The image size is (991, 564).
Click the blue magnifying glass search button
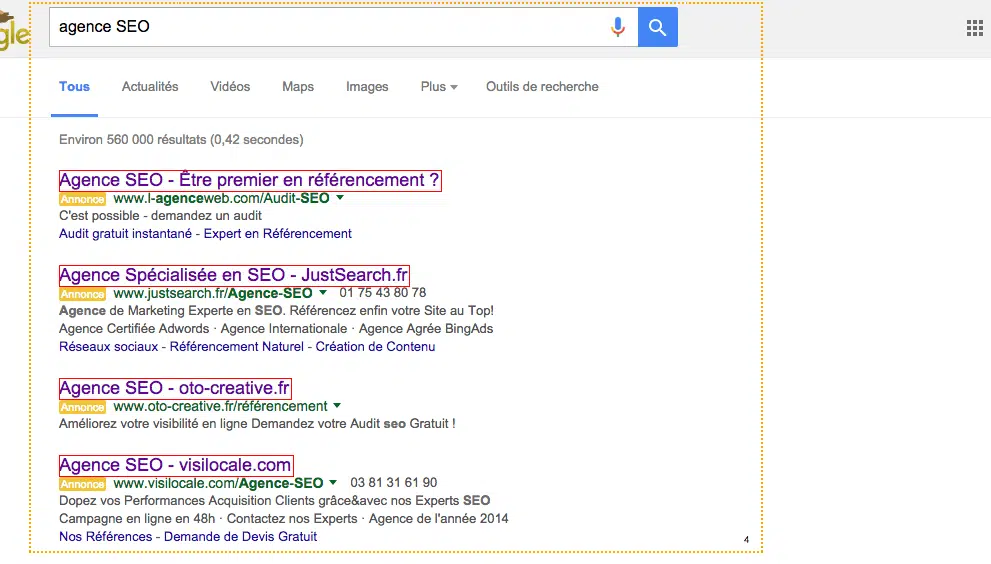point(657,27)
